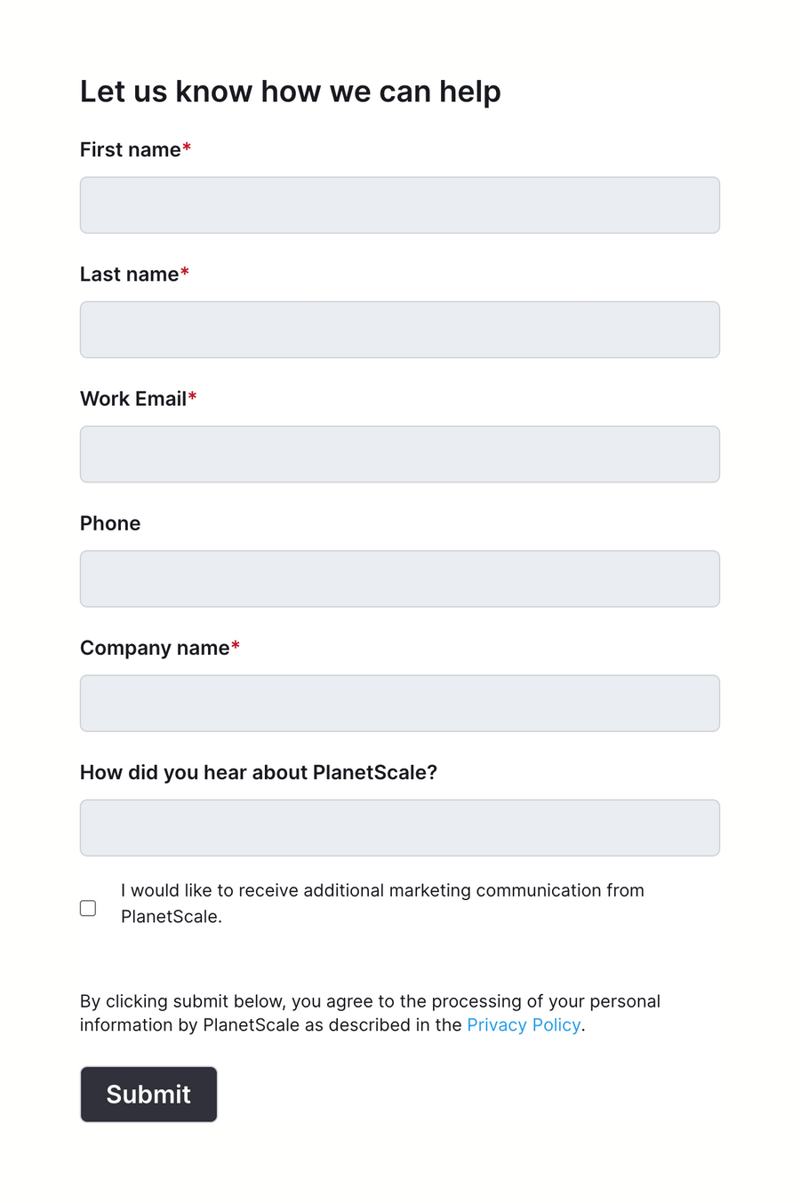This screenshot has width=800, height=1203.
Task: Open the Privacy Policy link
Action: click(x=523, y=1025)
